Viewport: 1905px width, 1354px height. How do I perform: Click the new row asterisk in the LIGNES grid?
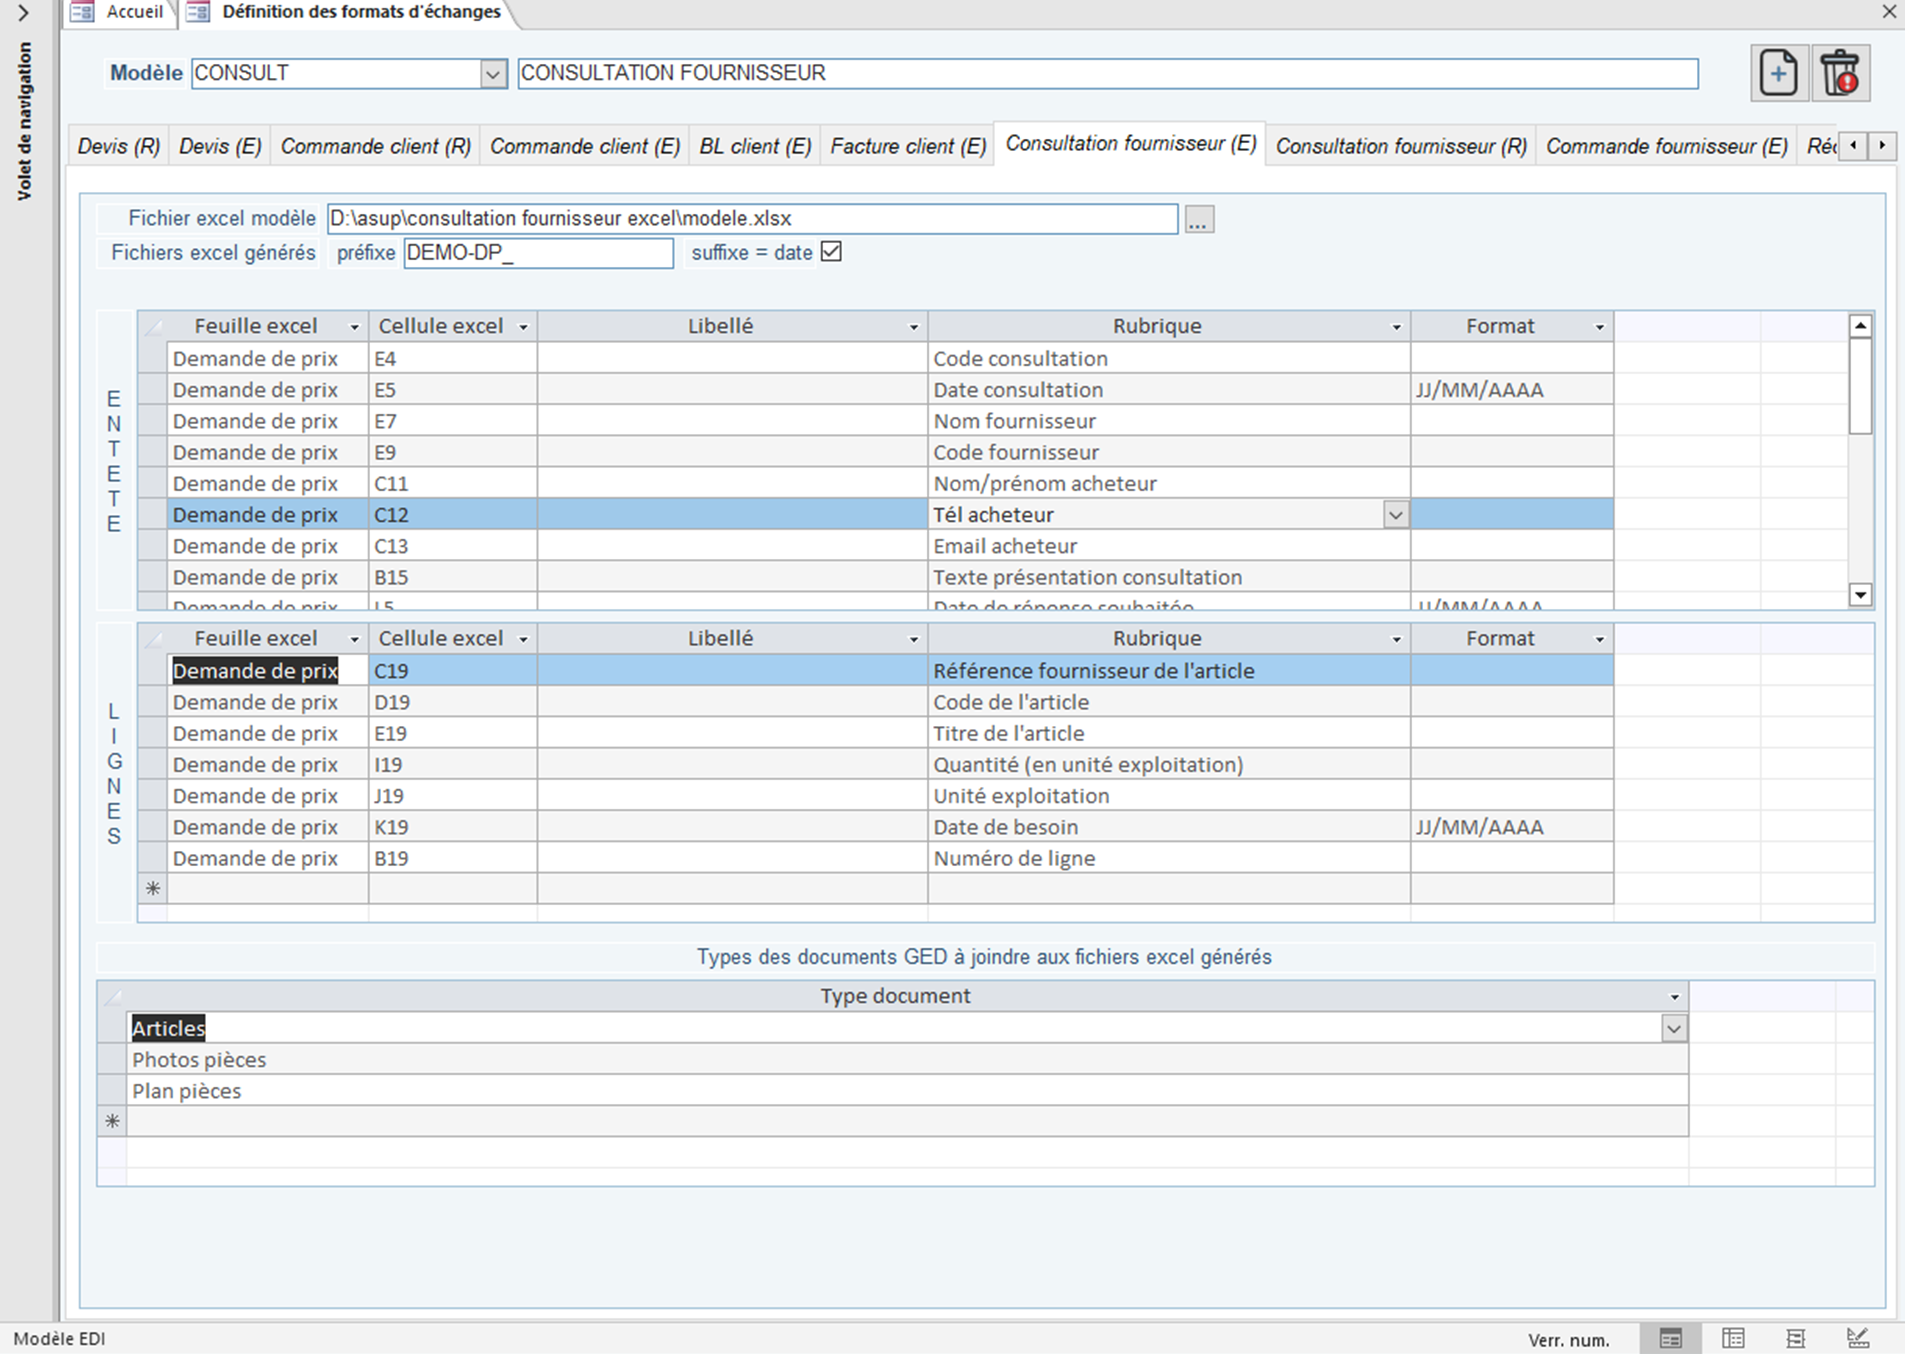click(152, 888)
